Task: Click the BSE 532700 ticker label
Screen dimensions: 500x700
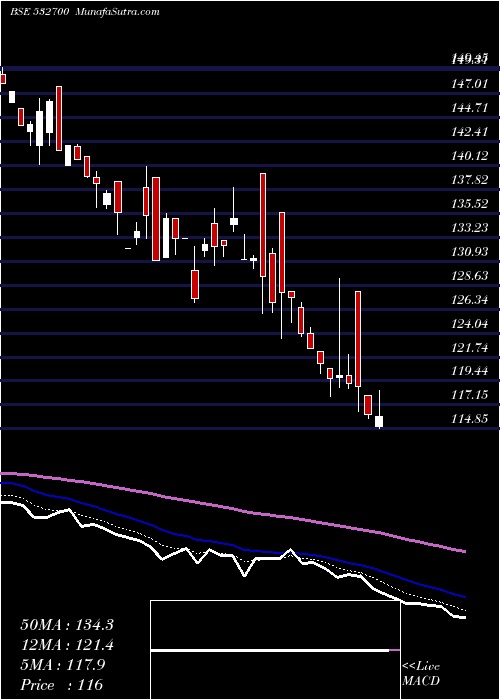Action: [x=39, y=12]
